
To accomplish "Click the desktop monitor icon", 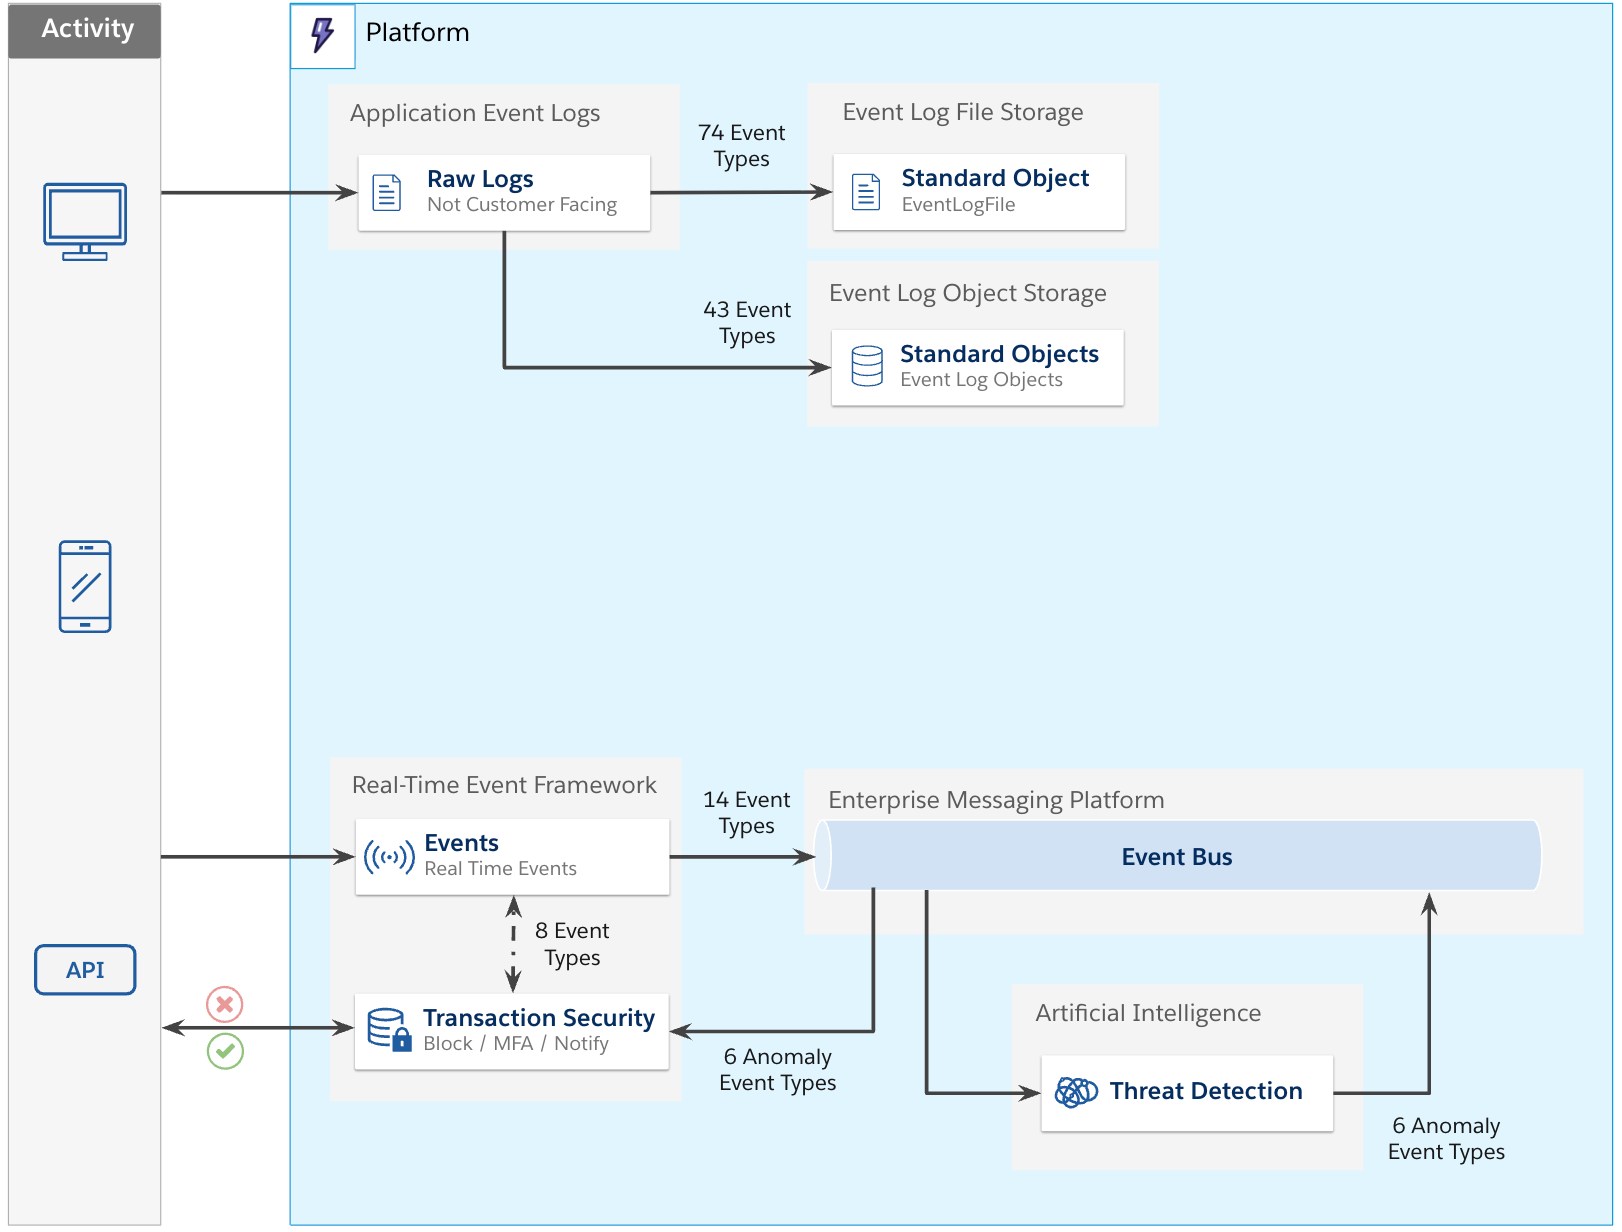I will (x=85, y=221).
